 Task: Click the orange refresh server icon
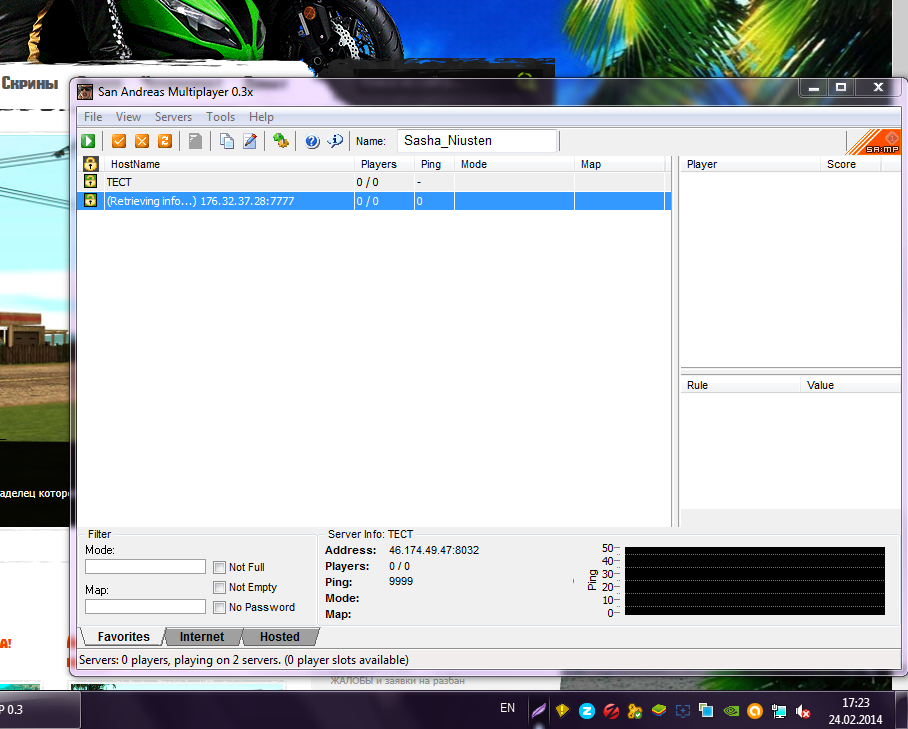tap(165, 141)
